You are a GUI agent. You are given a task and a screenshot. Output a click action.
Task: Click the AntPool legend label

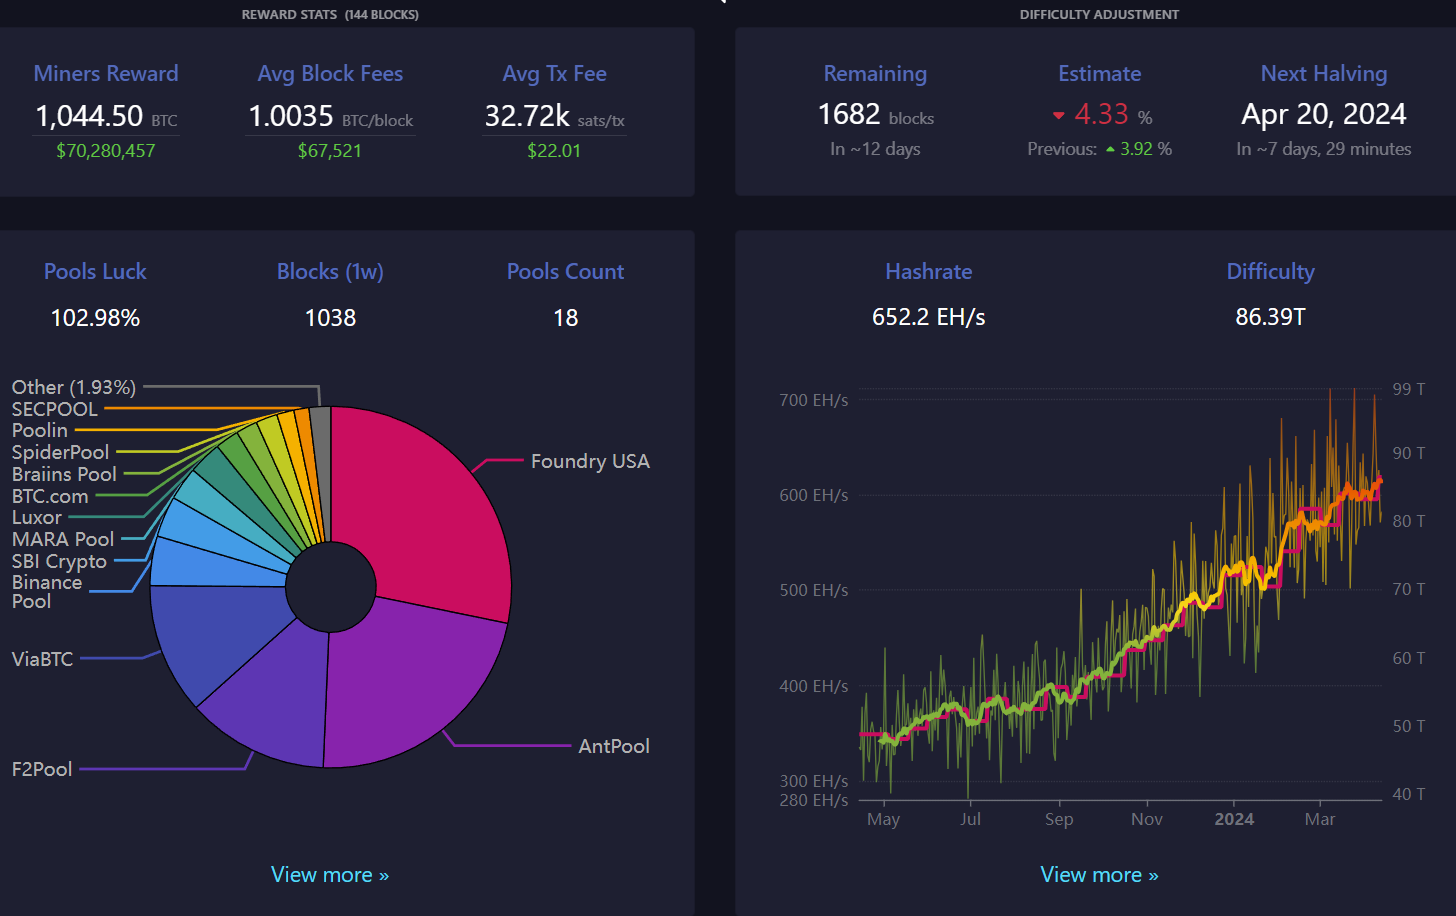coord(614,746)
